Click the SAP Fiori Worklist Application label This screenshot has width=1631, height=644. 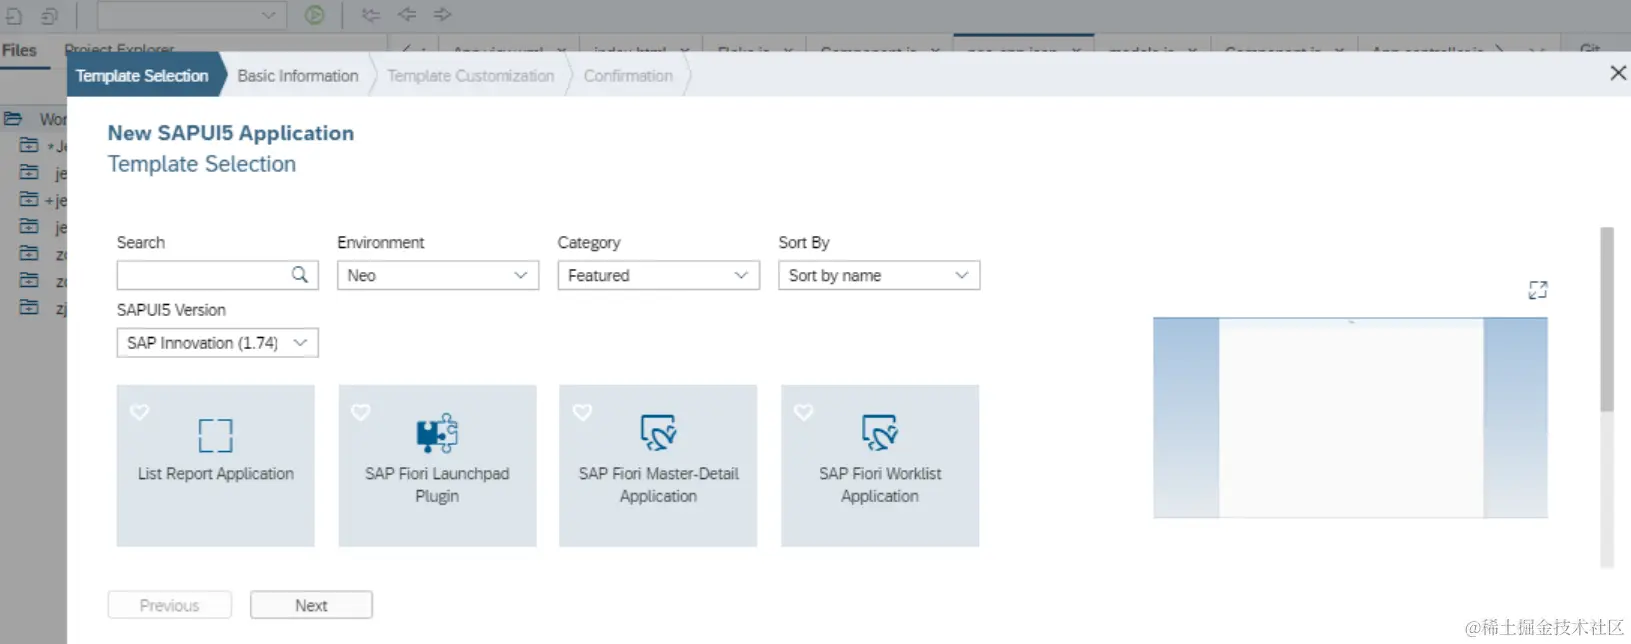(880, 485)
